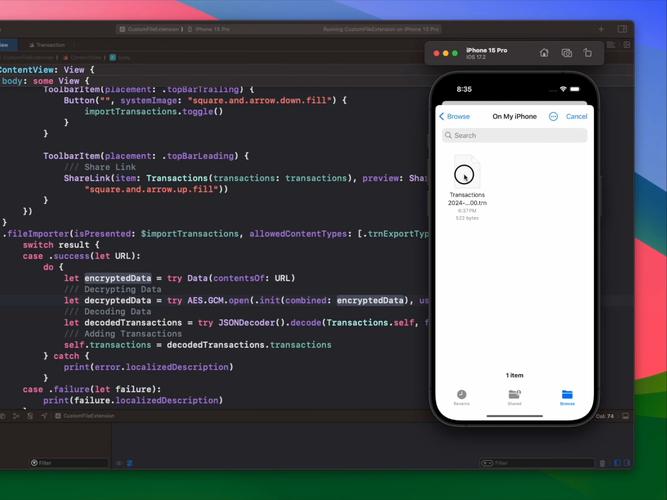The image size is (667, 500).
Task: Click the trash icon to clear console
Action: pyautogui.click(x=600, y=463)
